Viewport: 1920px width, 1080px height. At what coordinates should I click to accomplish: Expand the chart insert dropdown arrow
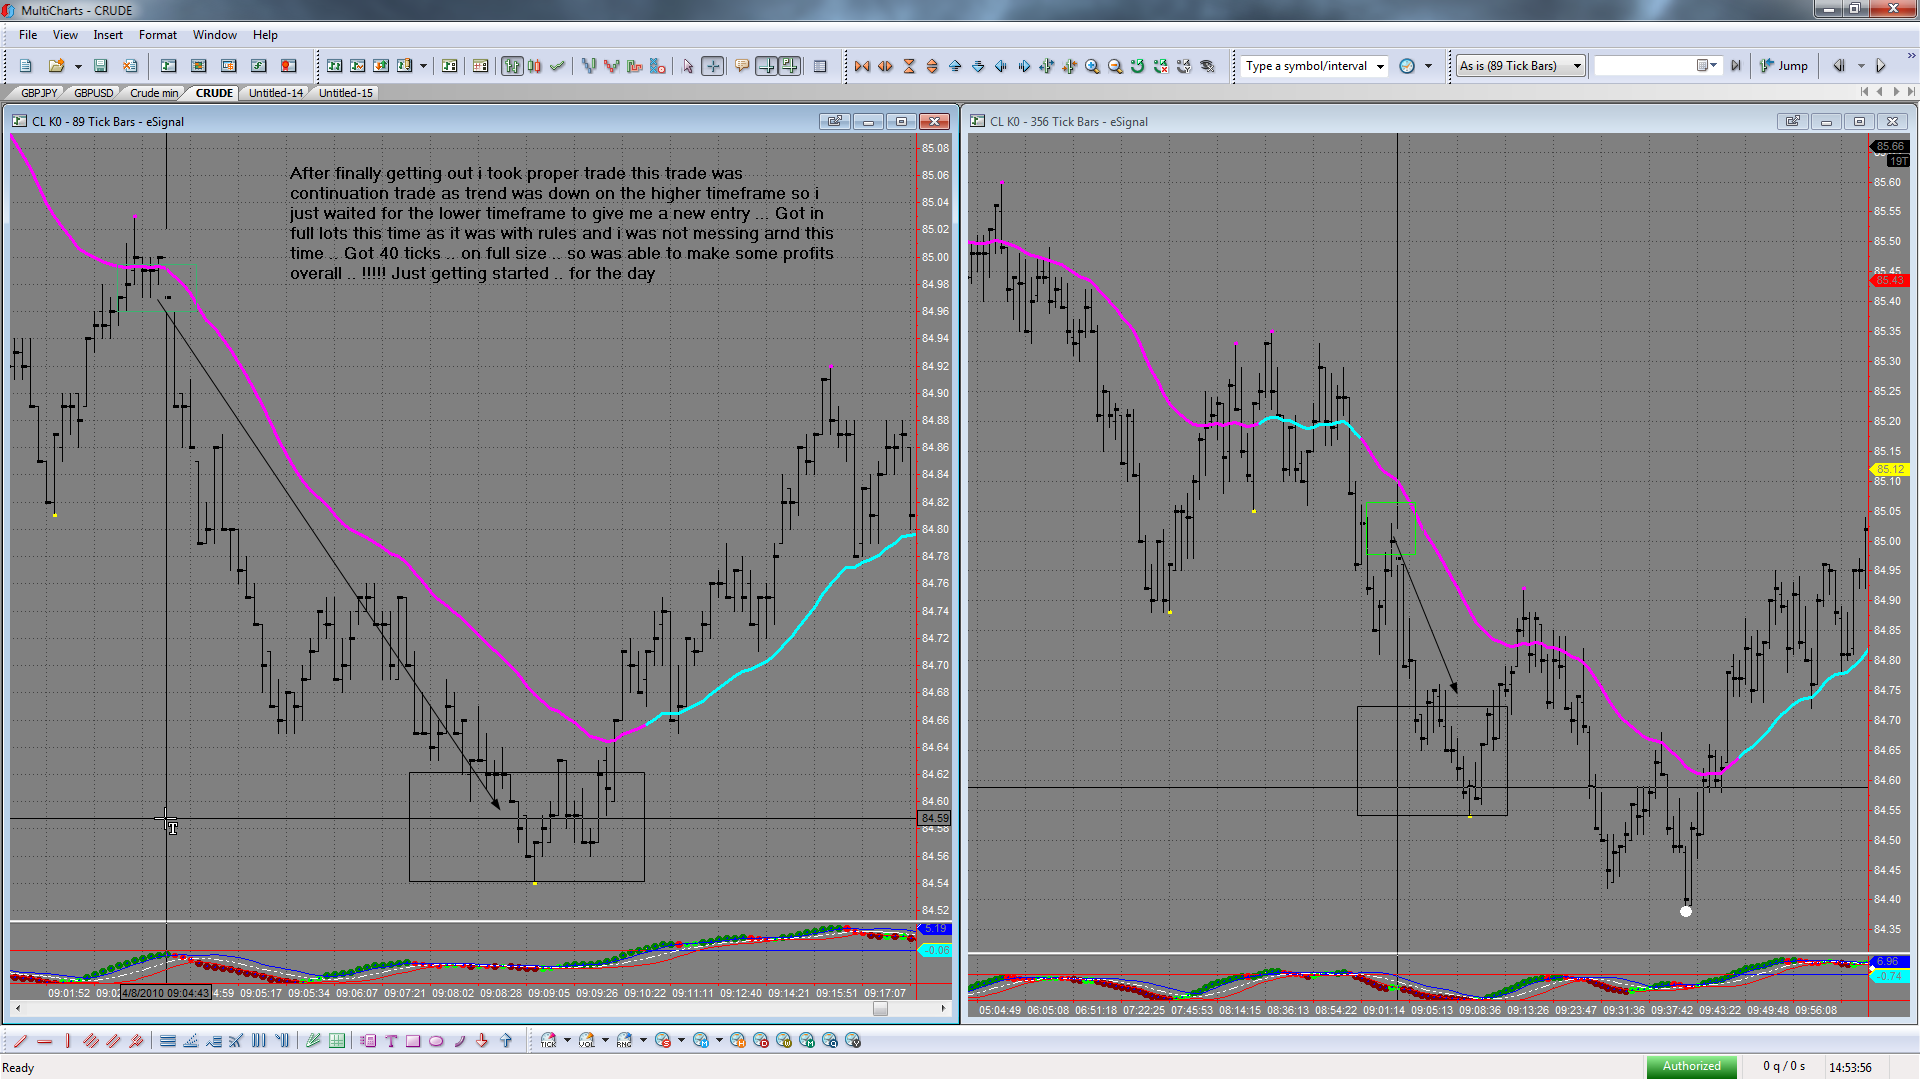tap(423, 66)
